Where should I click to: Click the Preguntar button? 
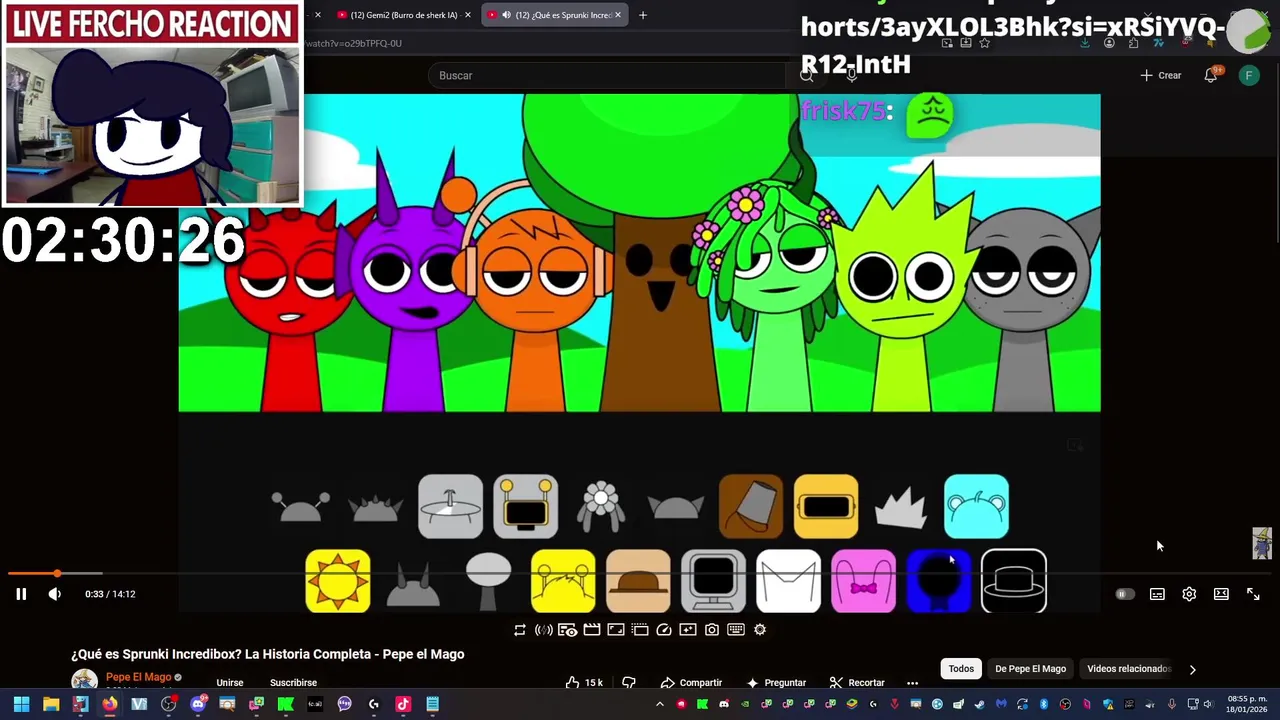775,682
